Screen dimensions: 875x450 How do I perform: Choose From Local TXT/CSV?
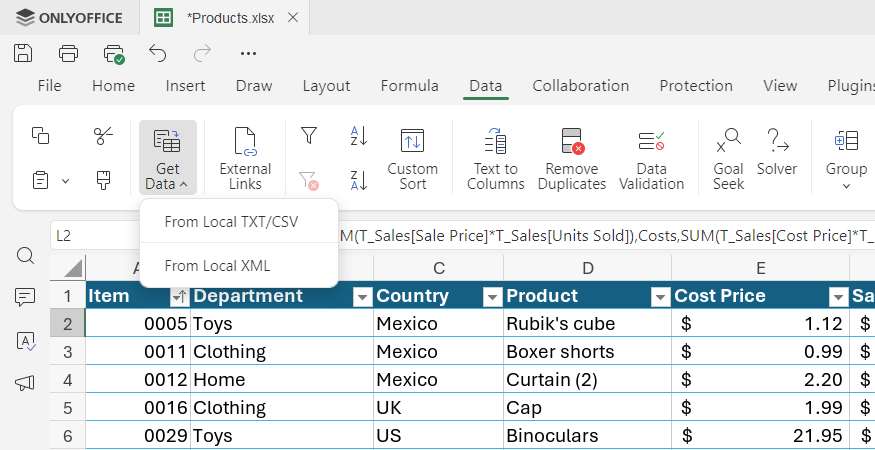239,222
